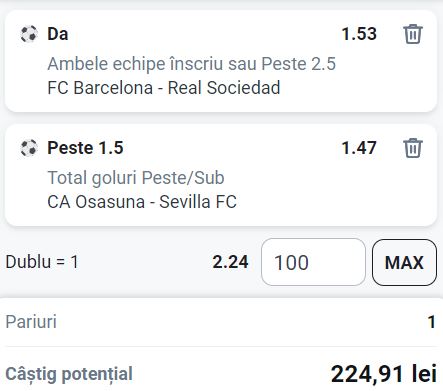Click the football icon beside Peste 1.5
The image size is (443, 391).
[x=29, y=148]
